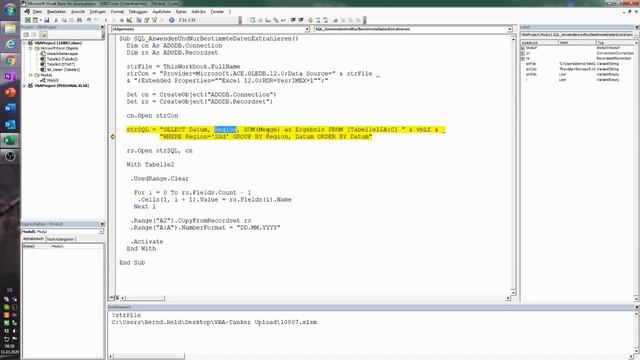Select Modul1 in project tree
Viewport: 640px width, 360px height.
53,80
